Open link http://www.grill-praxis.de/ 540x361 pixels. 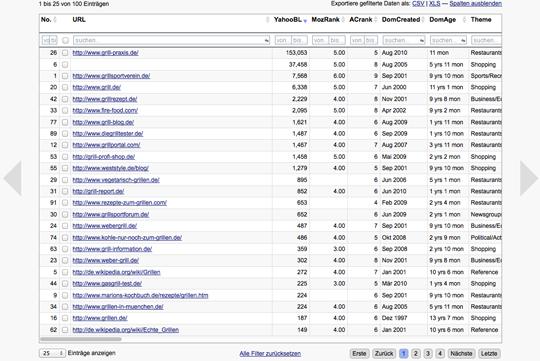click(x=105, y=53)
